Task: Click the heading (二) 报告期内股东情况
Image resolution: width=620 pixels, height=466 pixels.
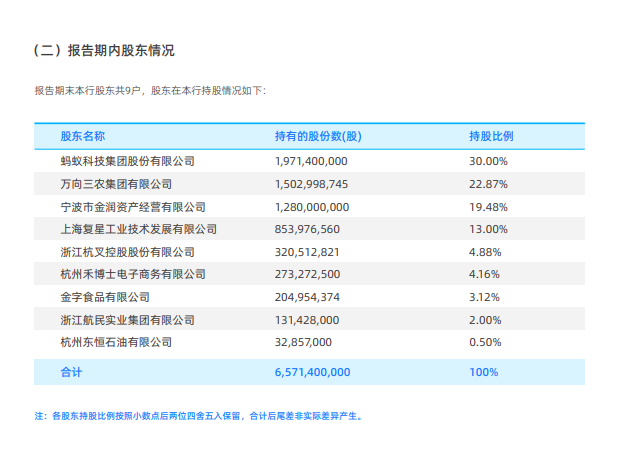Action: pyautogui.click(x=104, y=51)
